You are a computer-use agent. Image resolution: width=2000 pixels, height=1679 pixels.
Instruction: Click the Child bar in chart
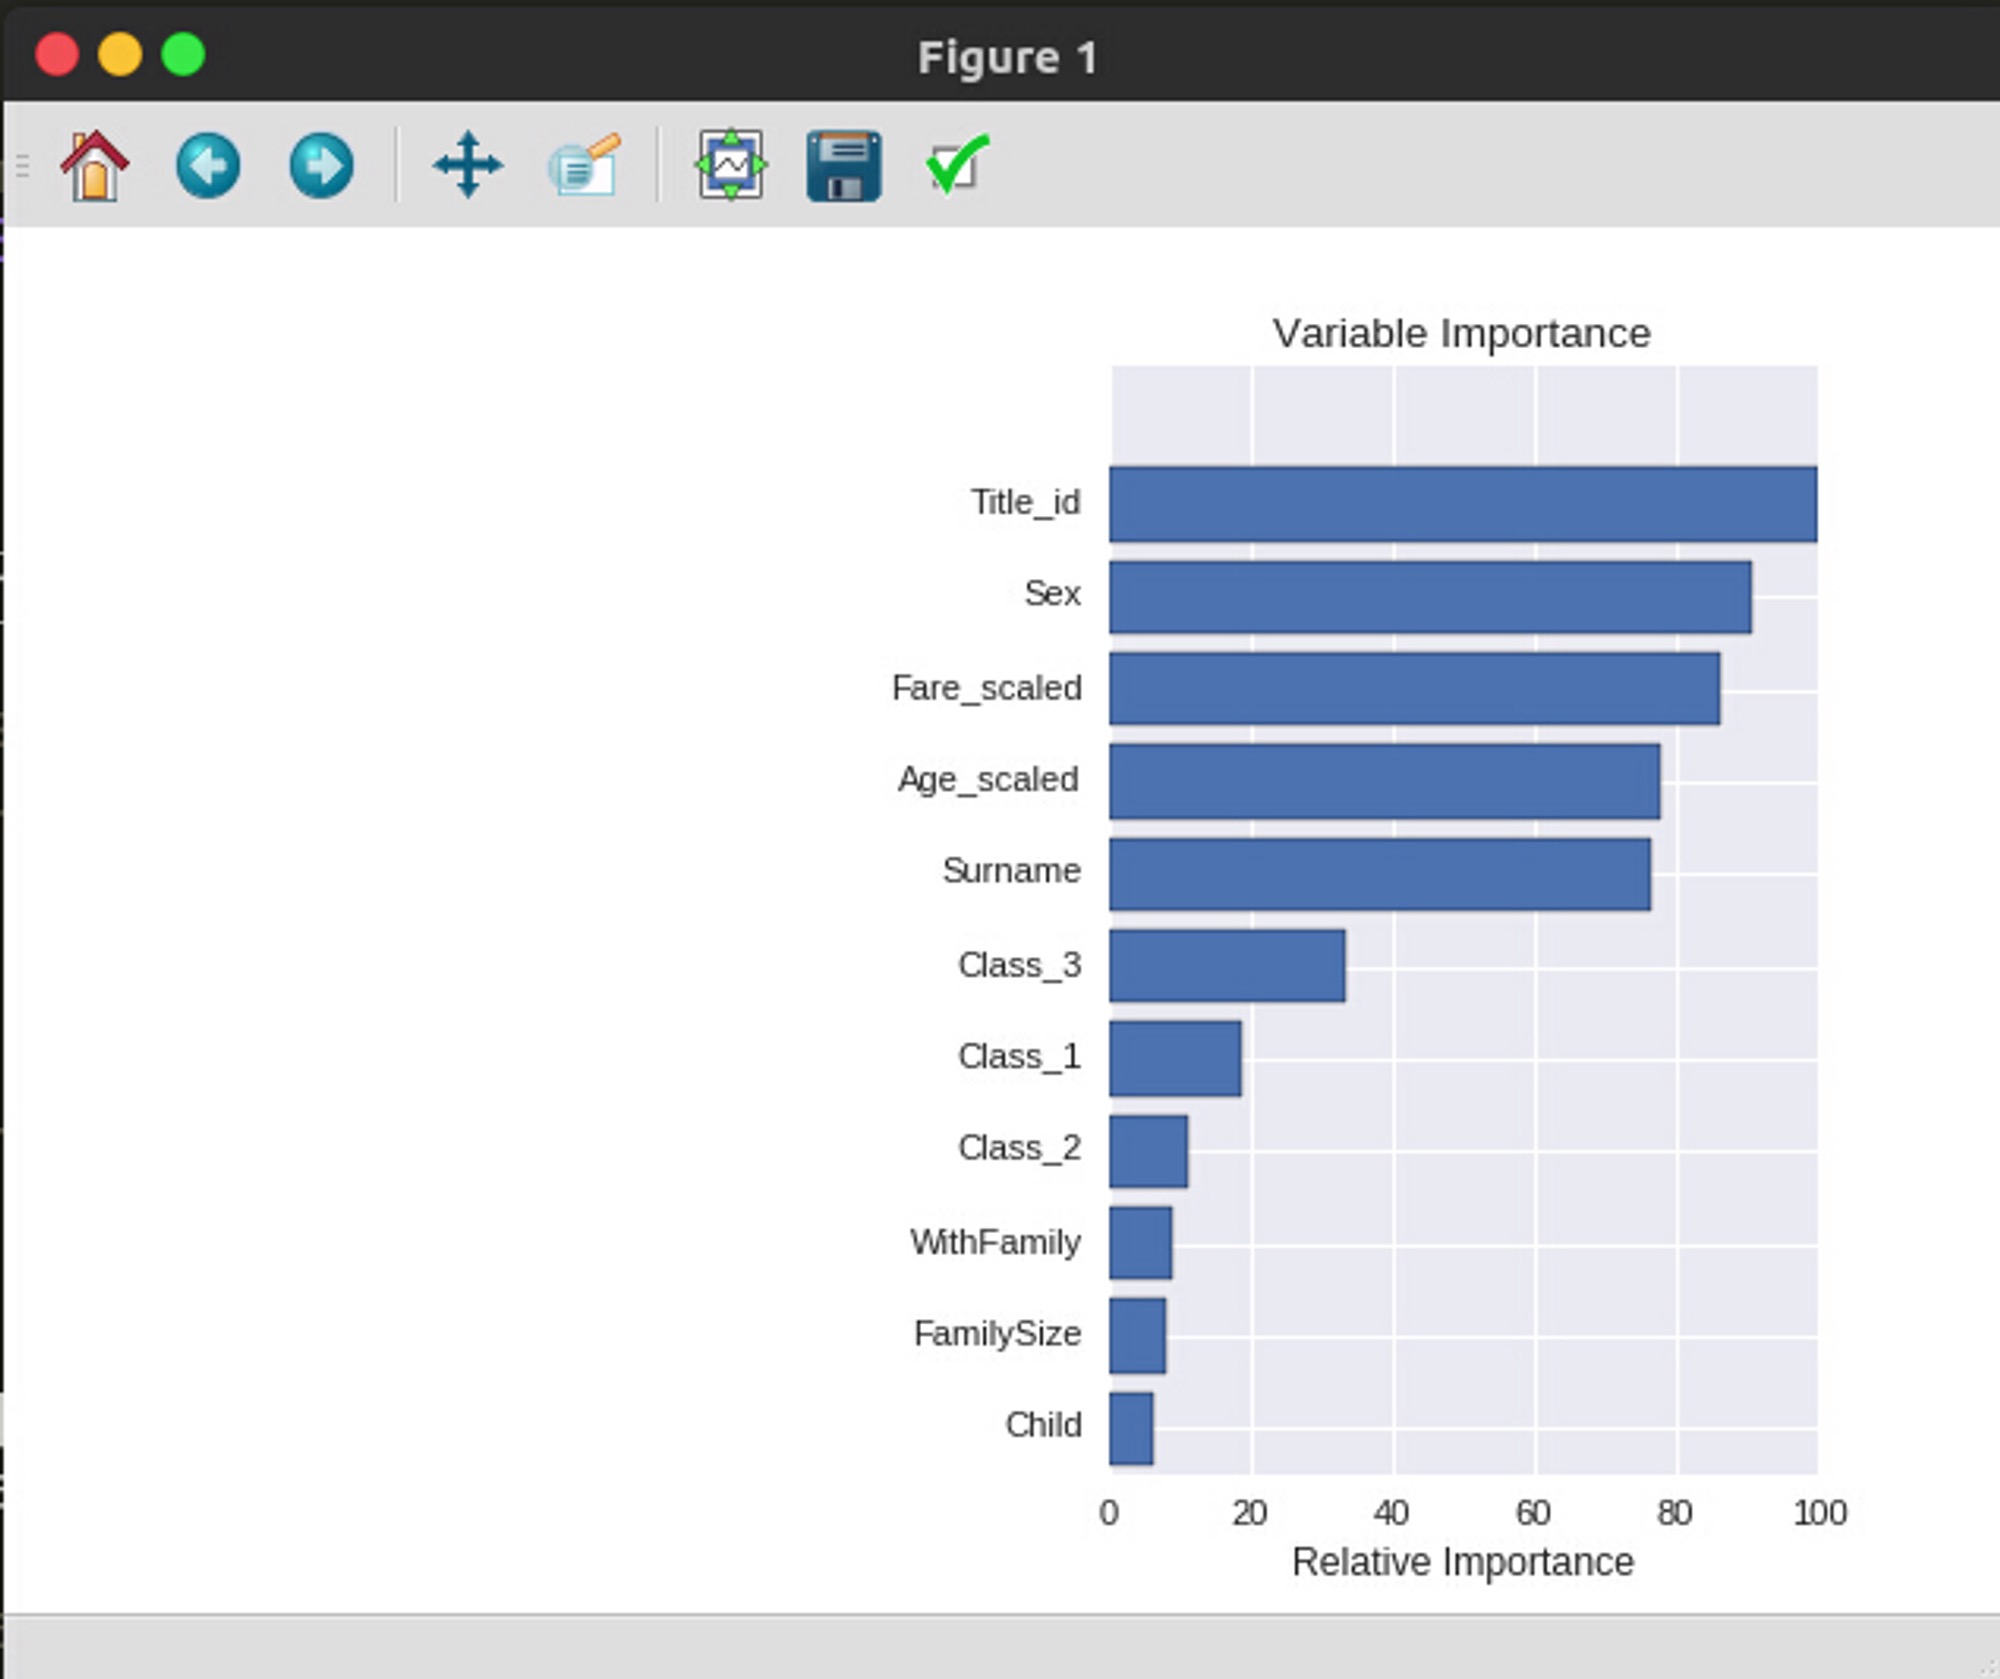pyautogui.click(x=1131, y=1428)
